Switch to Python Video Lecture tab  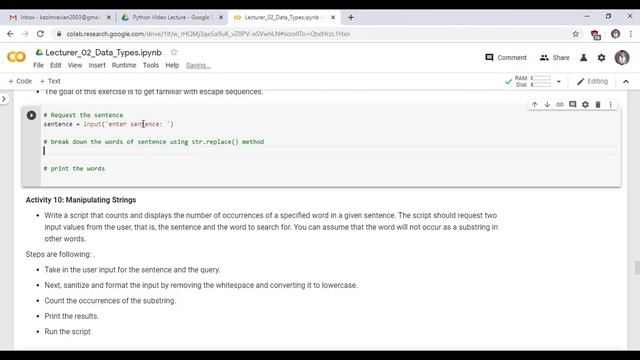click(x=171, y=18)
